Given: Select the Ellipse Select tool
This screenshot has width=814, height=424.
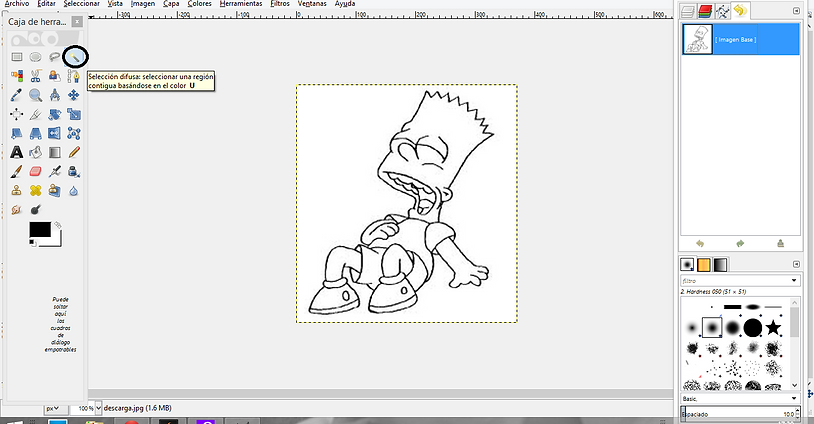Looking at the screenshot, I should pos(35,57).
